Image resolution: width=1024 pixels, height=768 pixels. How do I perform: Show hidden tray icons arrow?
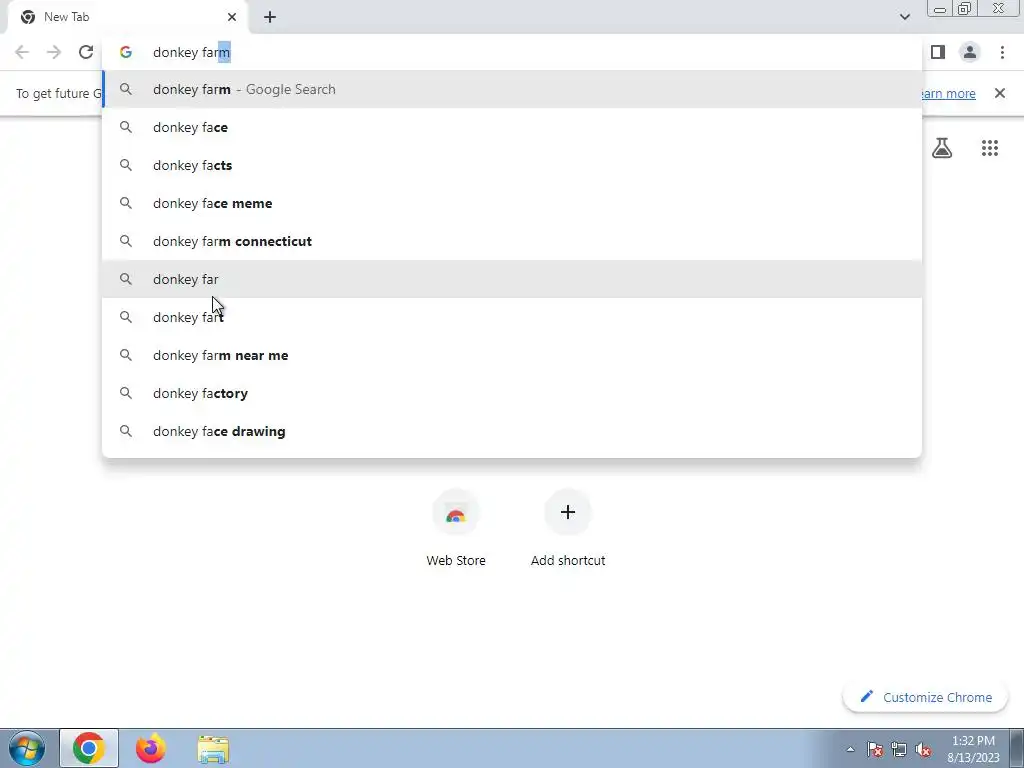coord(850,750)
